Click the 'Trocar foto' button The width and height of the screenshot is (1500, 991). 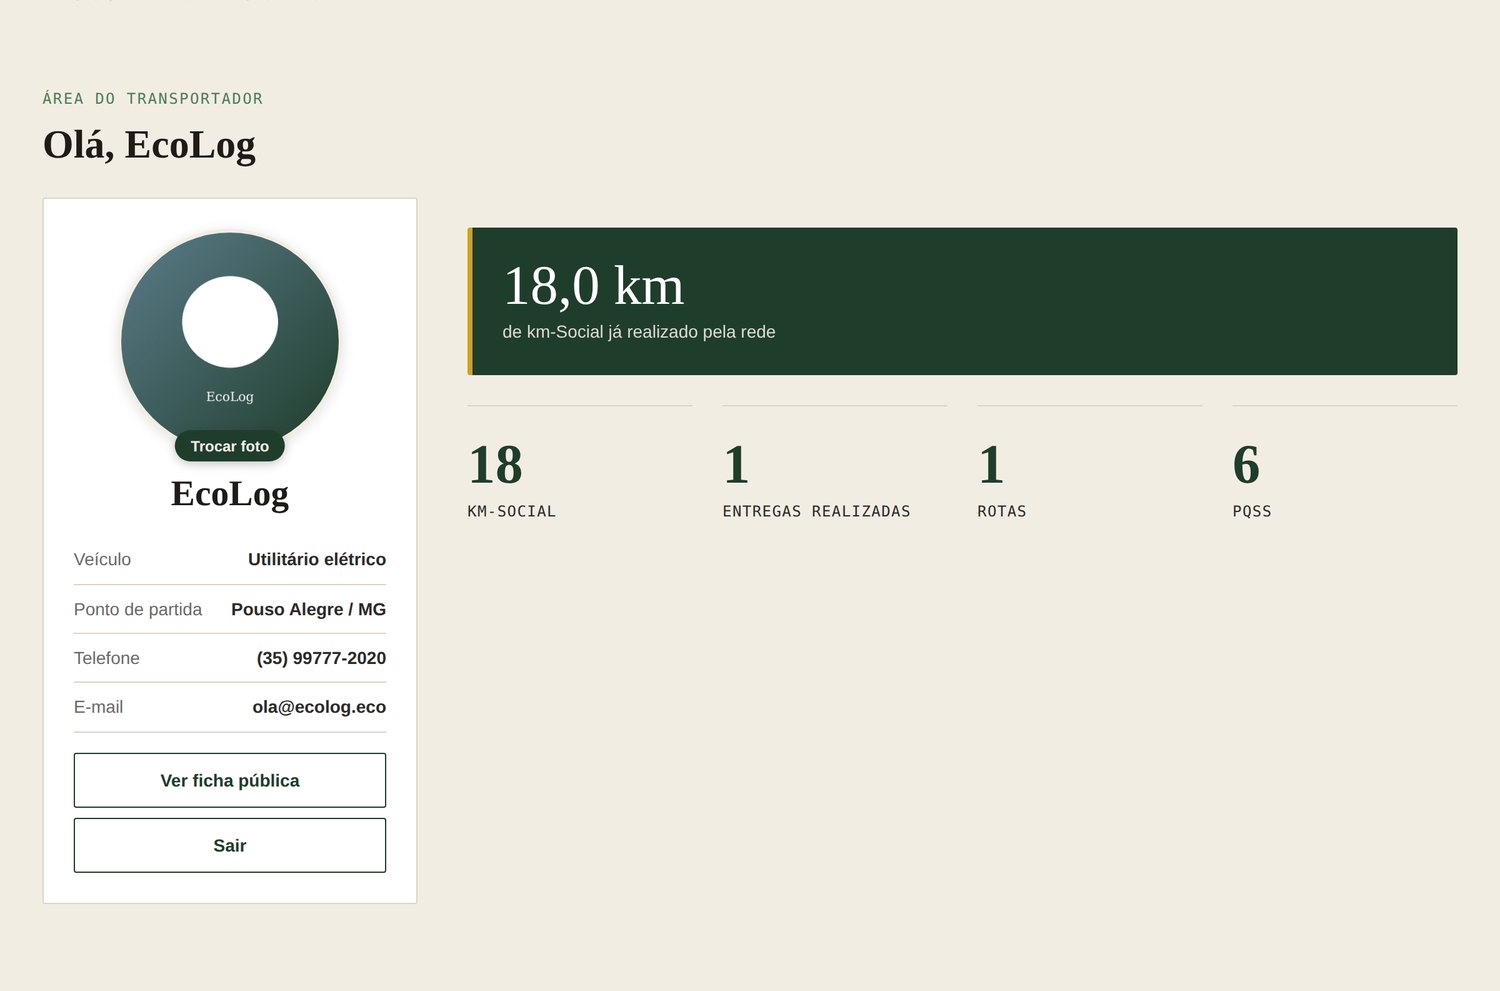point(230,446)
